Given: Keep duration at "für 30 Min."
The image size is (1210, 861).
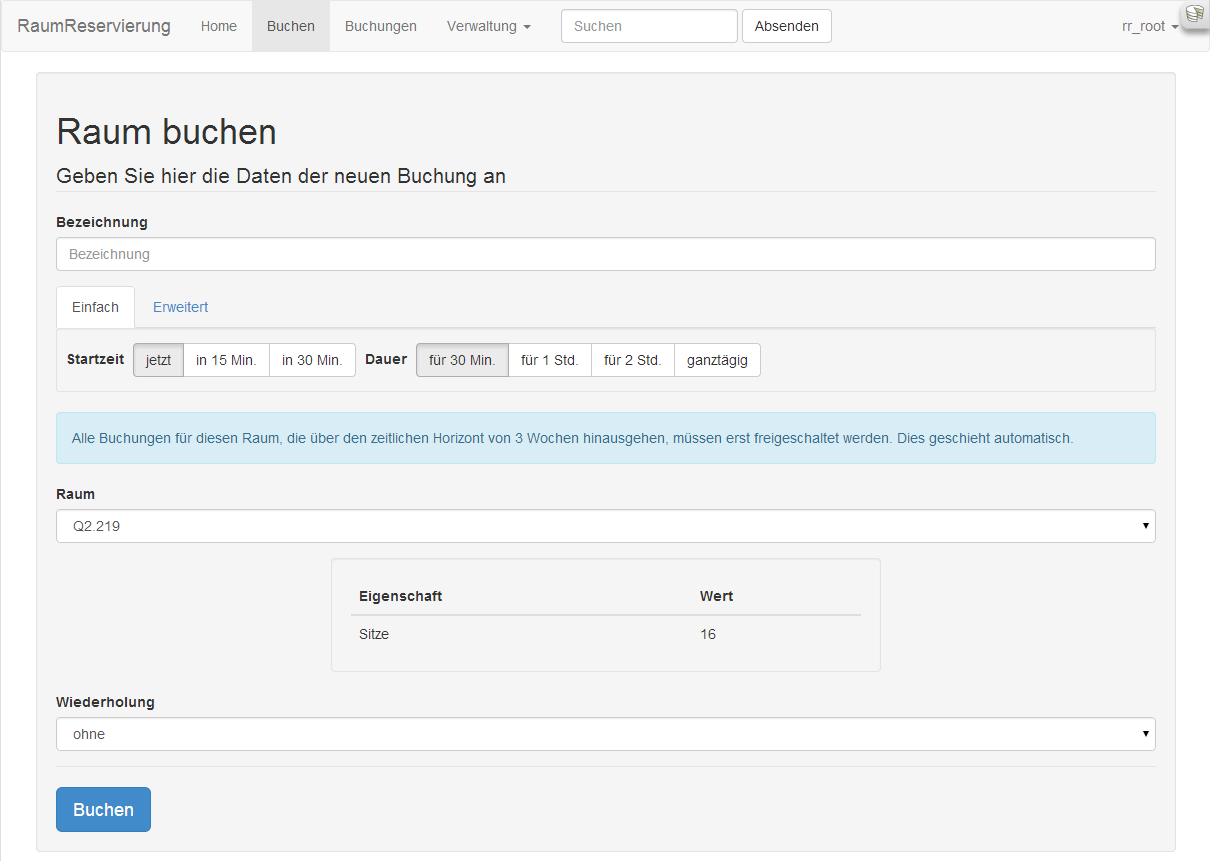Looking at the screenshot, I should point(461,359).
